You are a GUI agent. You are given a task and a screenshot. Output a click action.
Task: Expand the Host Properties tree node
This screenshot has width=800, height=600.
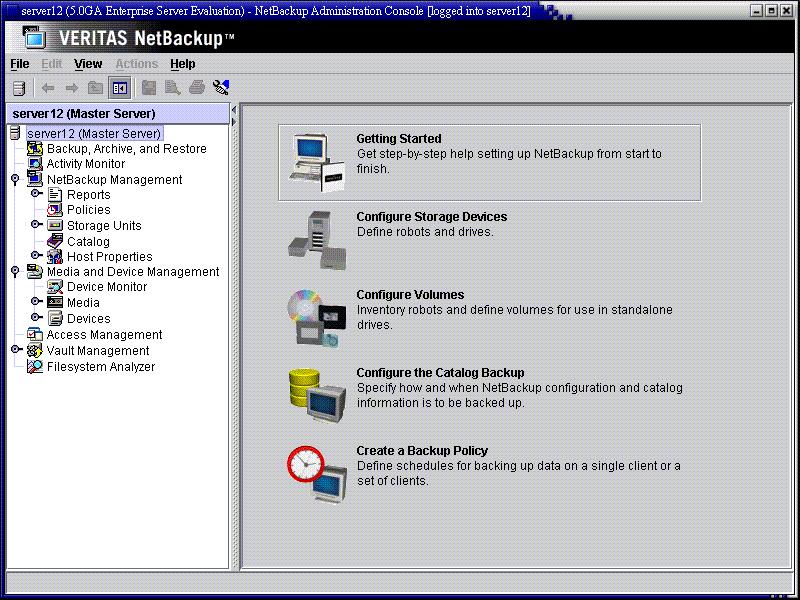point(36,255)
